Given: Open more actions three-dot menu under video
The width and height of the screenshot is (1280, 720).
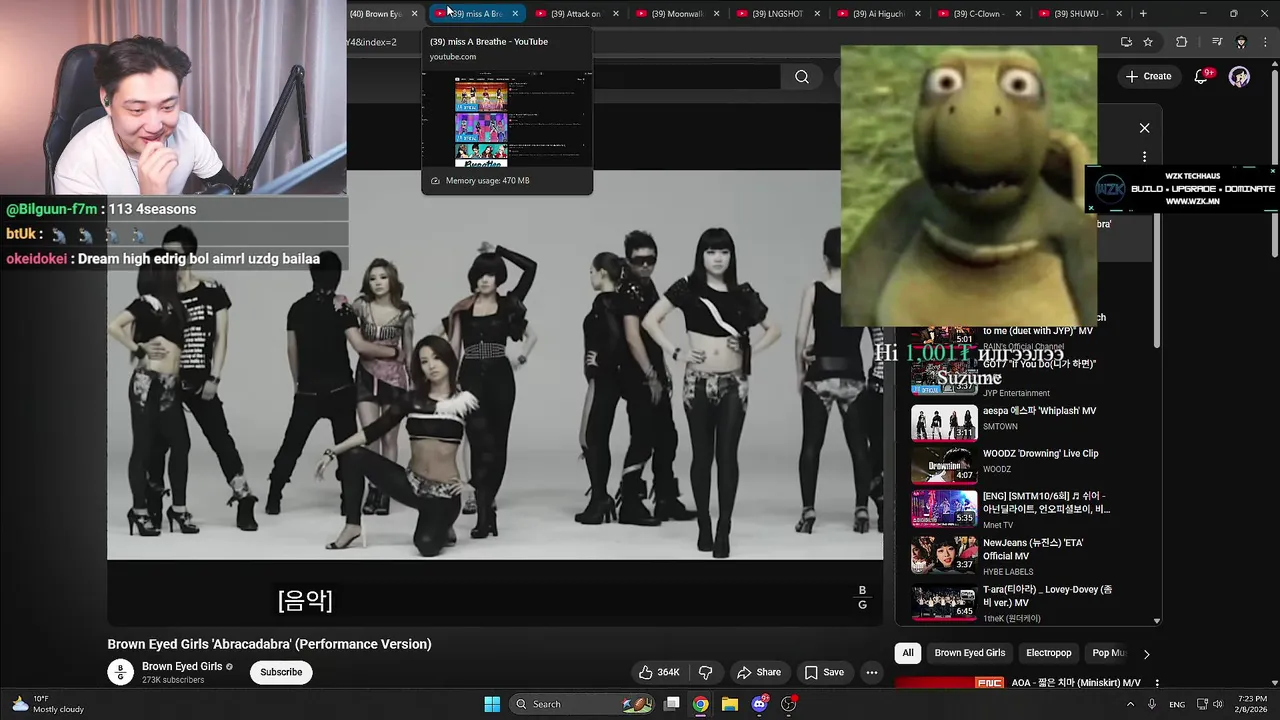Looking at the screenshot, I should (x=871, y=672).
